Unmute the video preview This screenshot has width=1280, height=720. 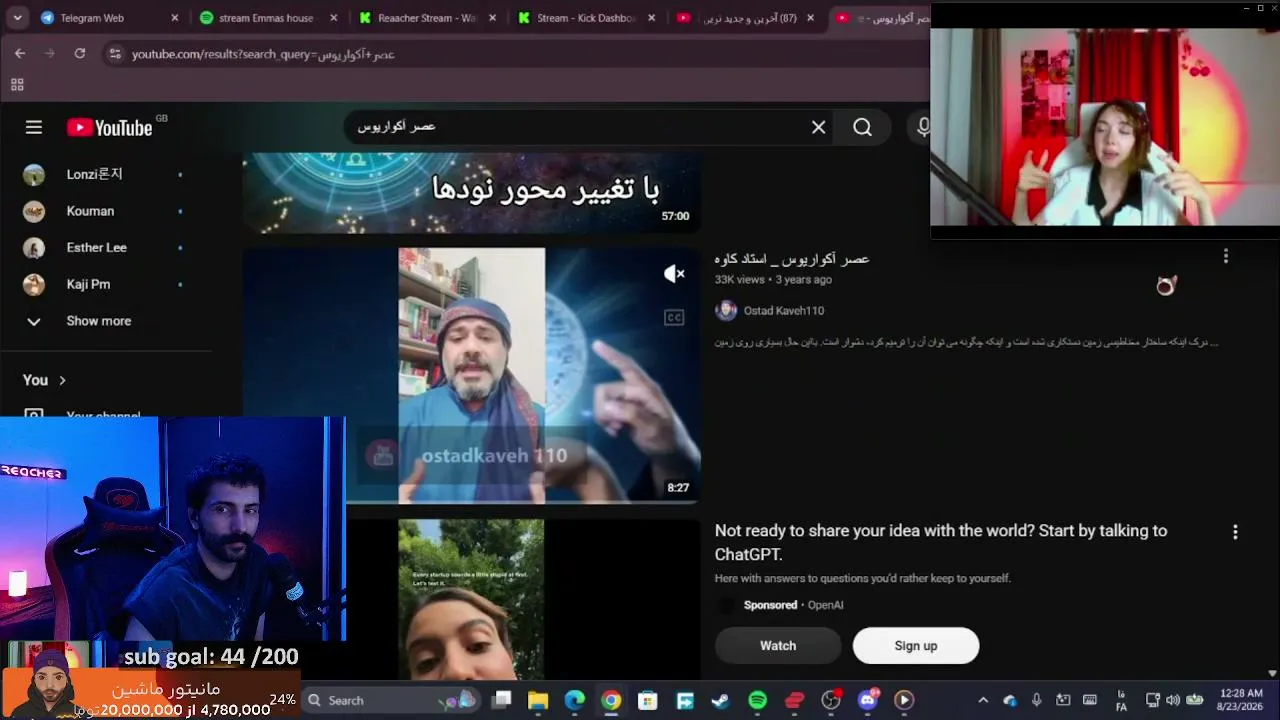(675, 274)
